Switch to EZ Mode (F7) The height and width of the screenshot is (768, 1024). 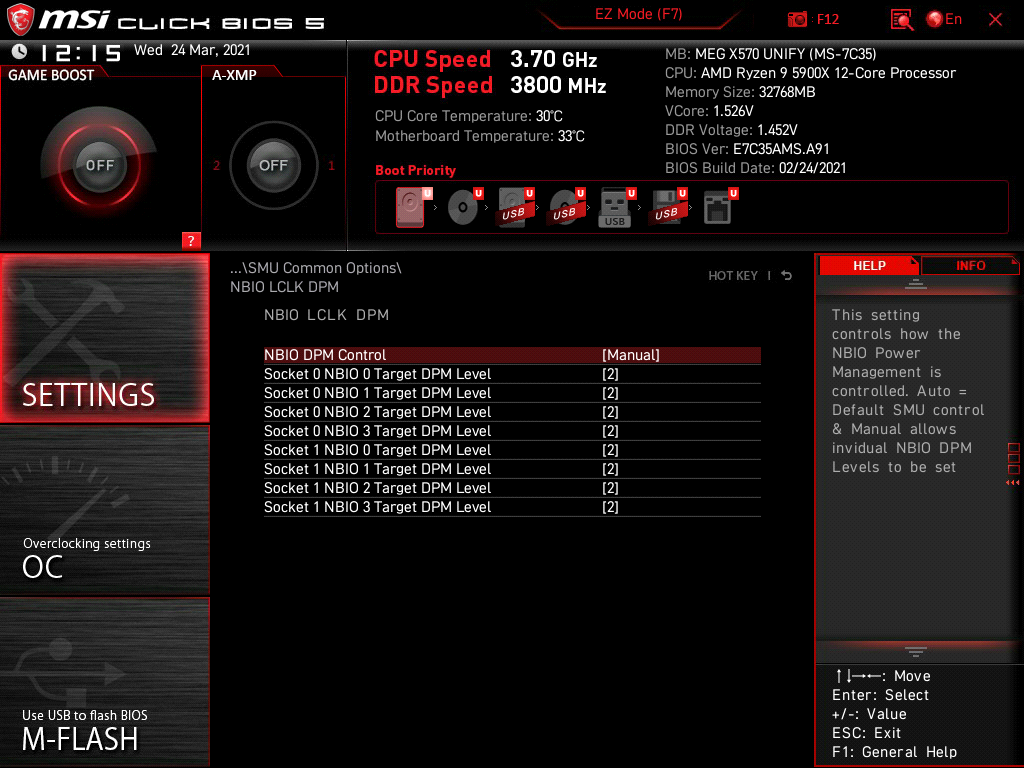(x=638, y=14)
